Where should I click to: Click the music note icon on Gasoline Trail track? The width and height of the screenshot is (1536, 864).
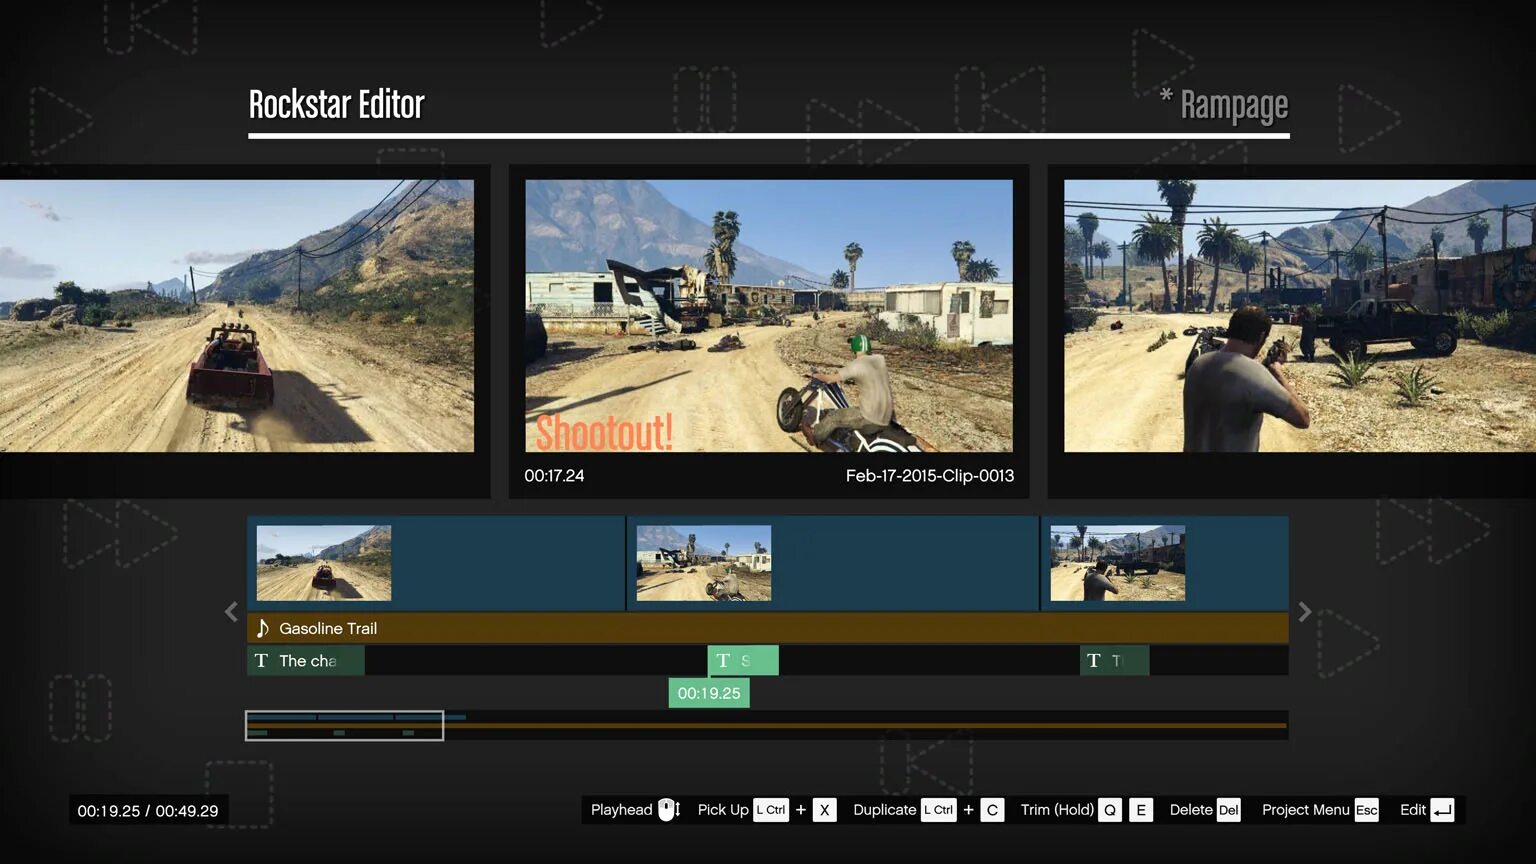261,628
